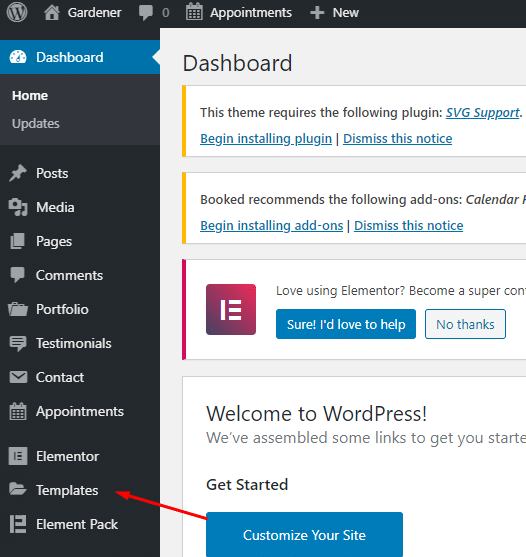Click the Appointments calendar icon in top bar

coord(194,12)
